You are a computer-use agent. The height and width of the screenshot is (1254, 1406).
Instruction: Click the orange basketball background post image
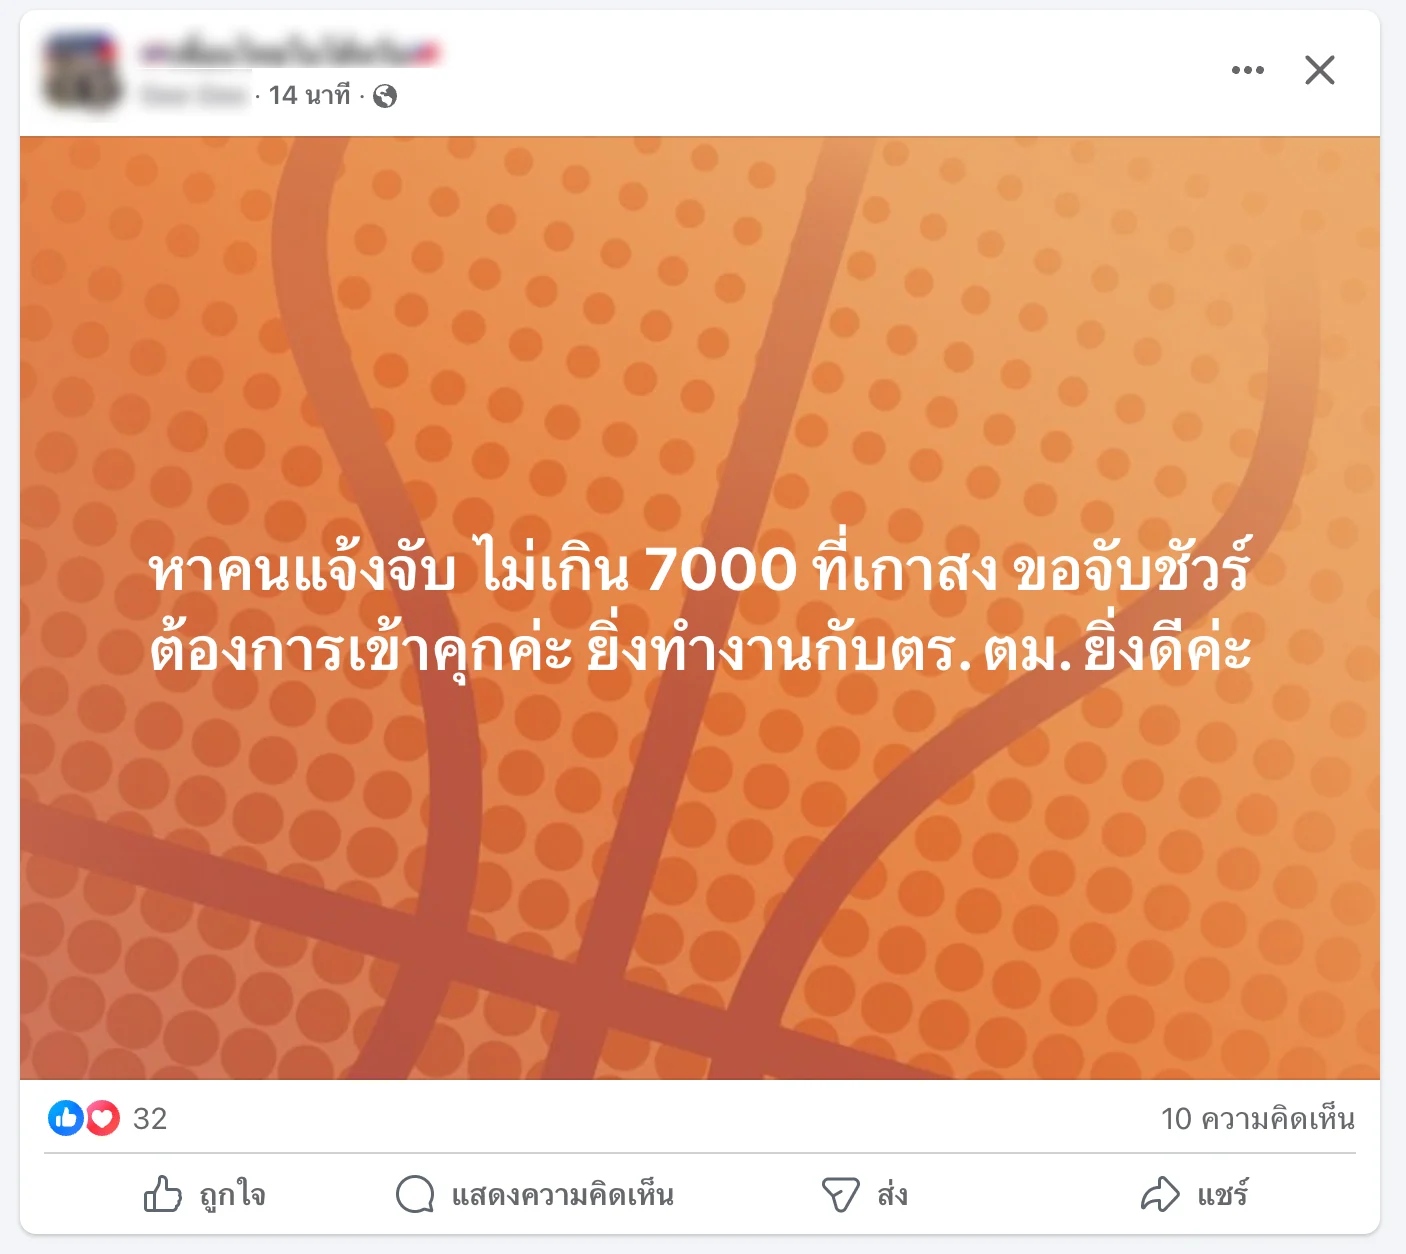point(700,850)
